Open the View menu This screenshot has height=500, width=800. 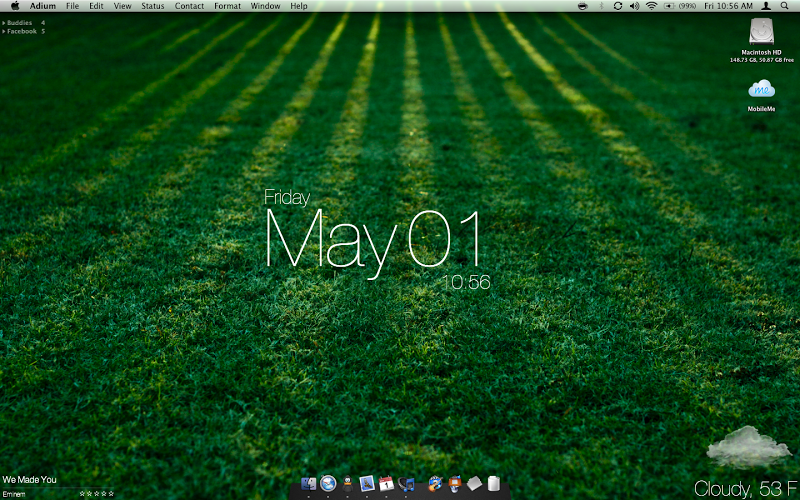coord(122,6)
